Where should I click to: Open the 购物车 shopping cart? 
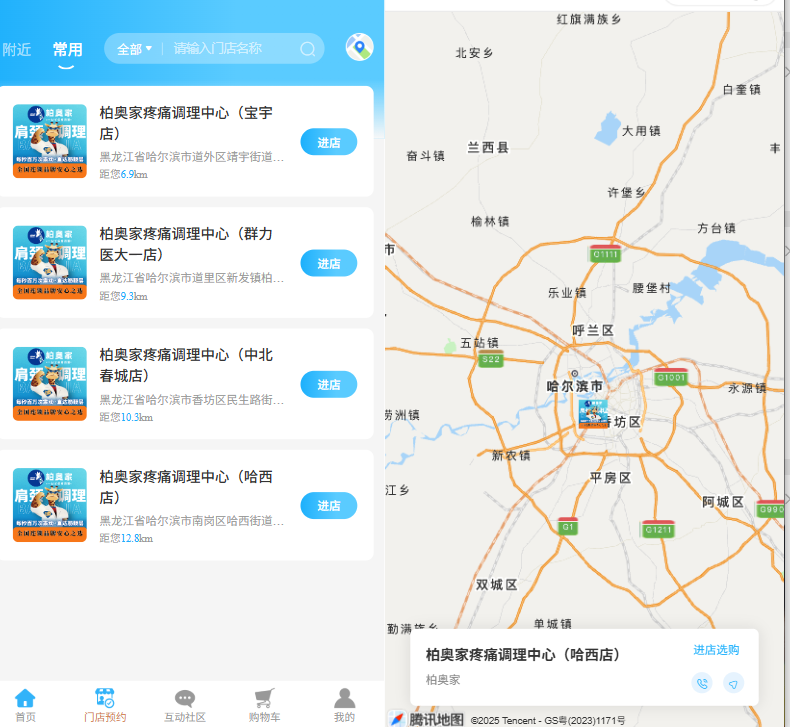pyautogui.click(x=264, y=704)
